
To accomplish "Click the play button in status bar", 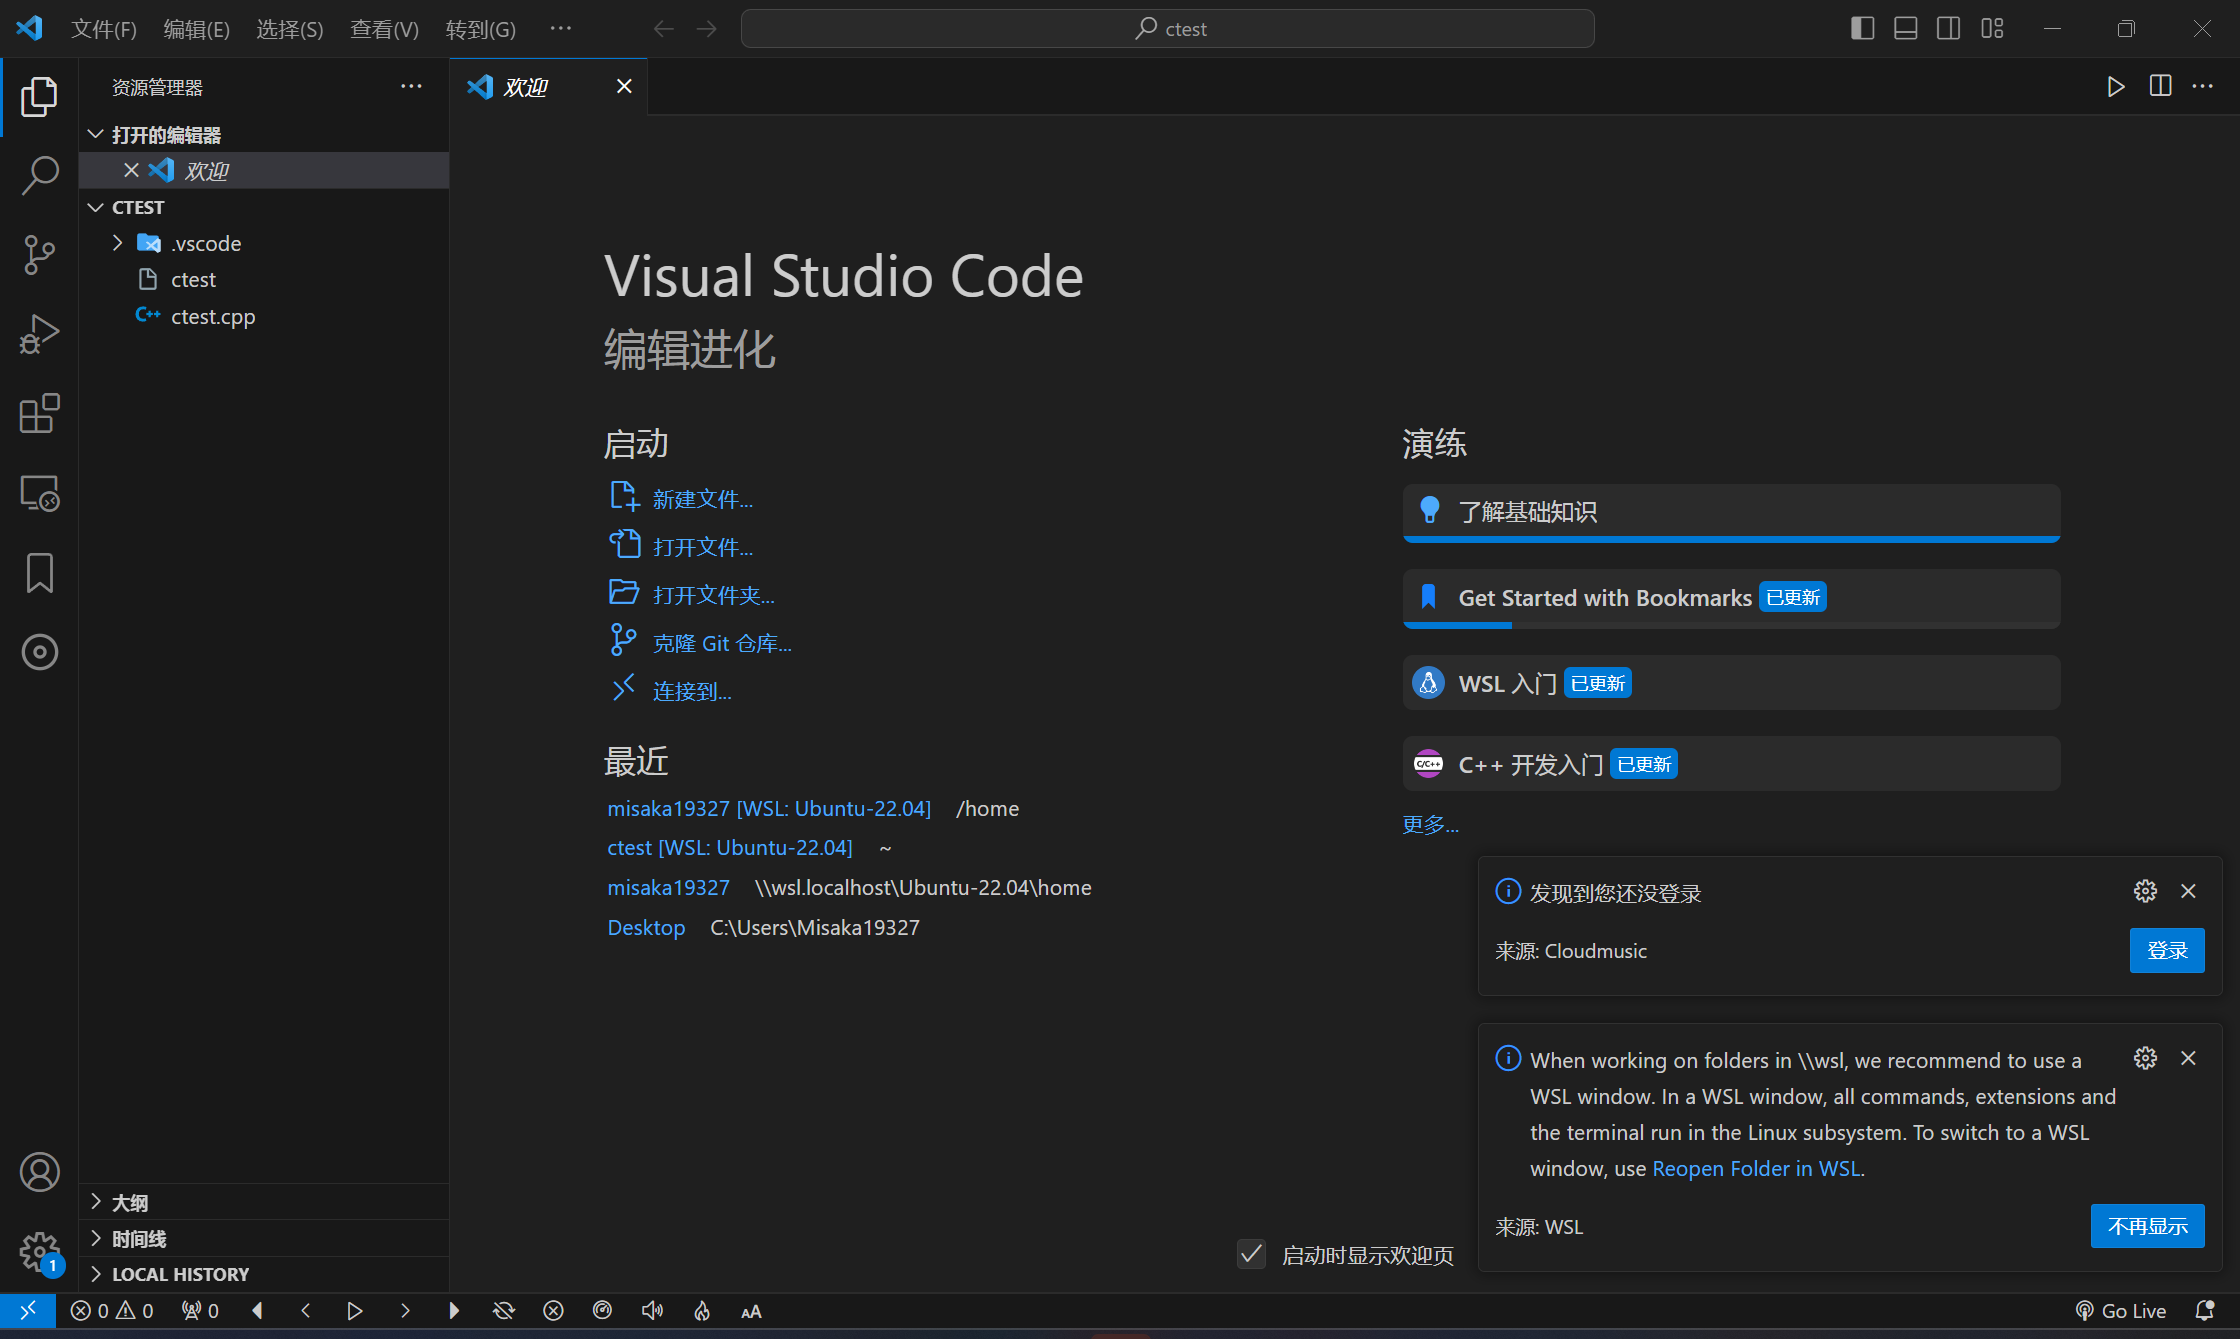I will pyautogui.click(x=355, y=1311).
